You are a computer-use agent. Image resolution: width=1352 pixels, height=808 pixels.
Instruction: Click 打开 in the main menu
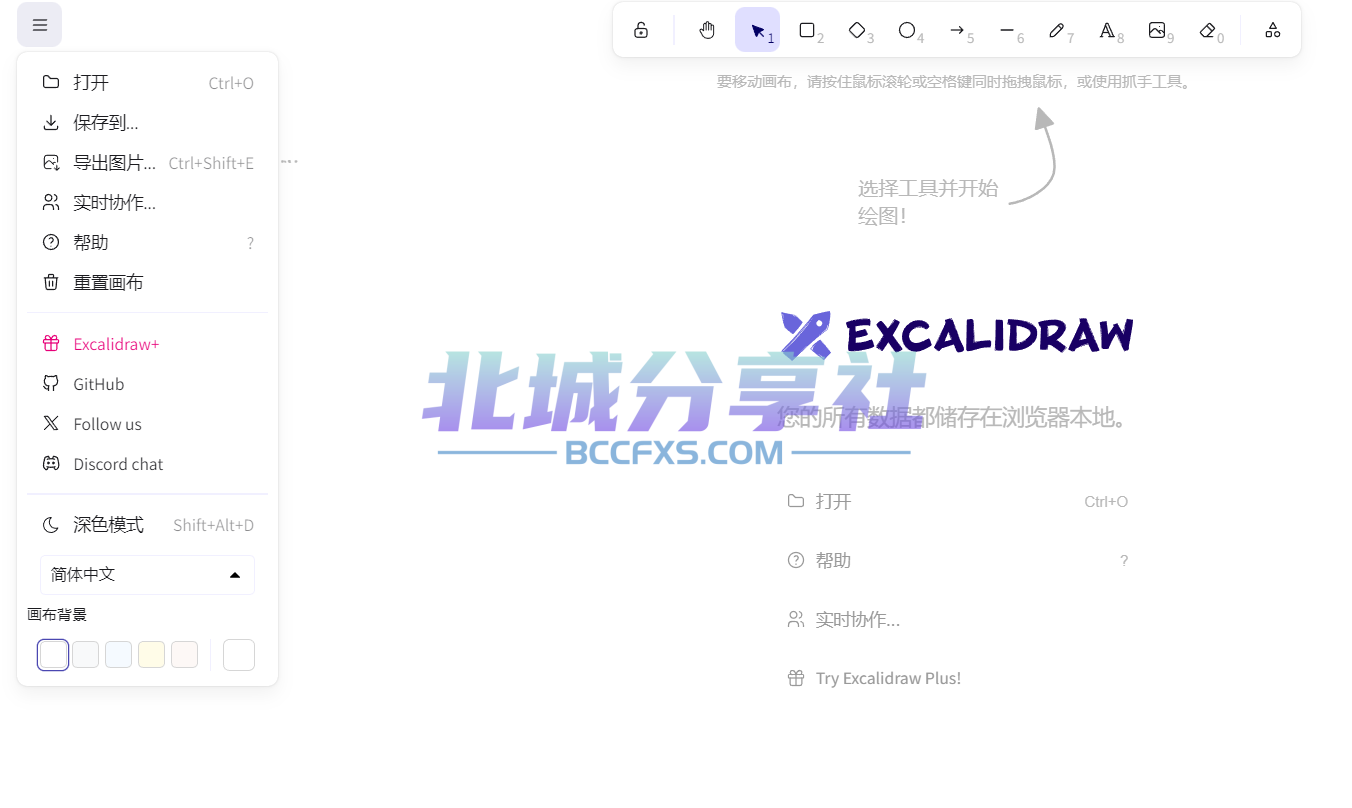click(x=147, y=82)
